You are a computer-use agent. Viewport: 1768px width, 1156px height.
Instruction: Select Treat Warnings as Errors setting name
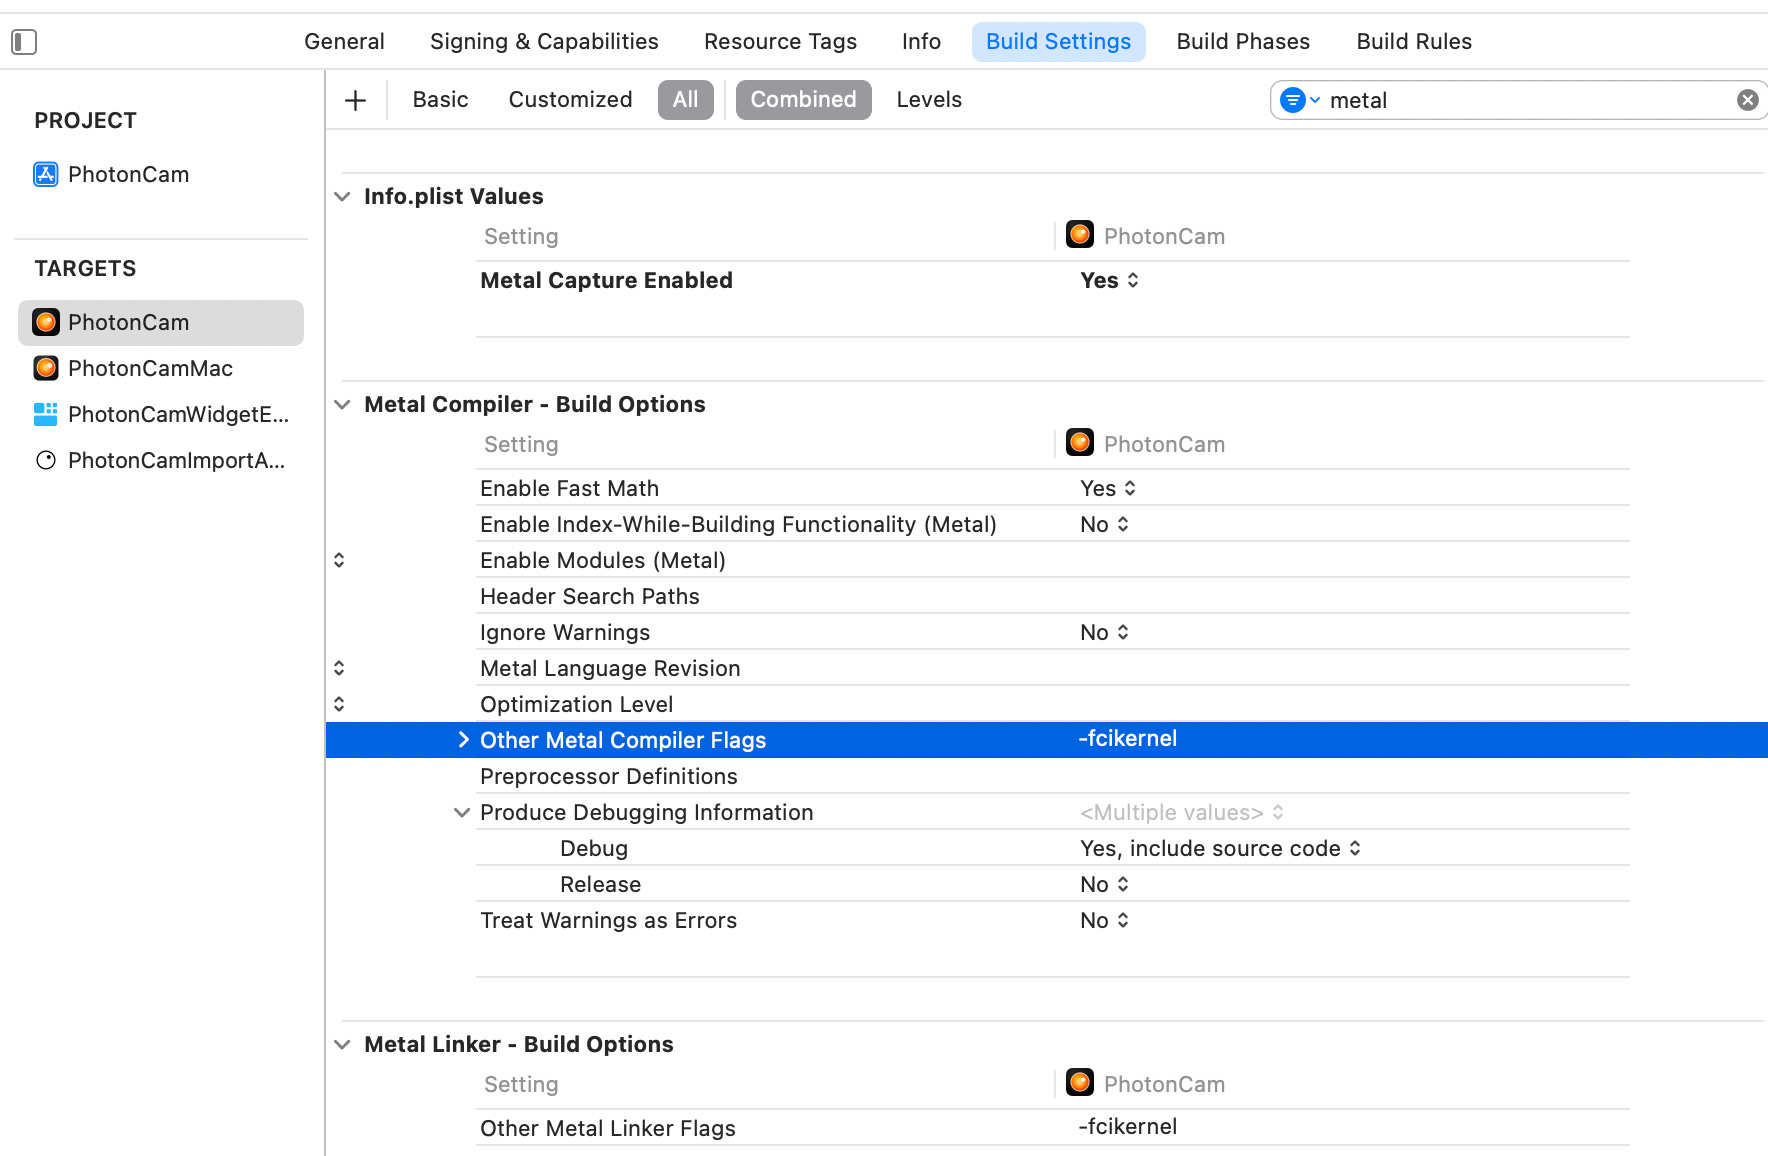(608, 921)
